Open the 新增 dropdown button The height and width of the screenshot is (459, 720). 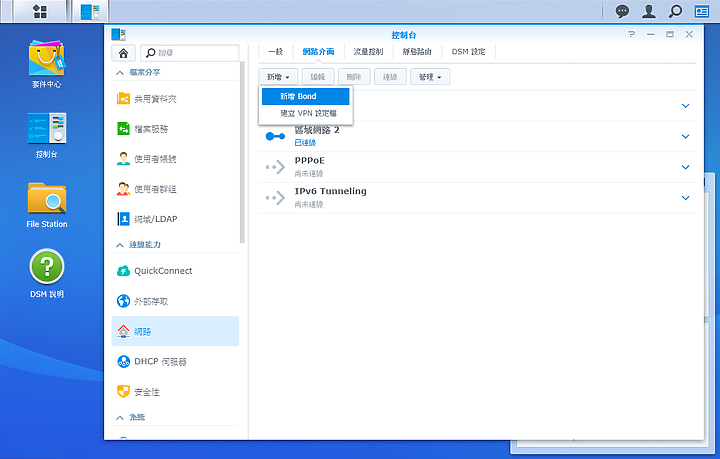coord(278,77)
